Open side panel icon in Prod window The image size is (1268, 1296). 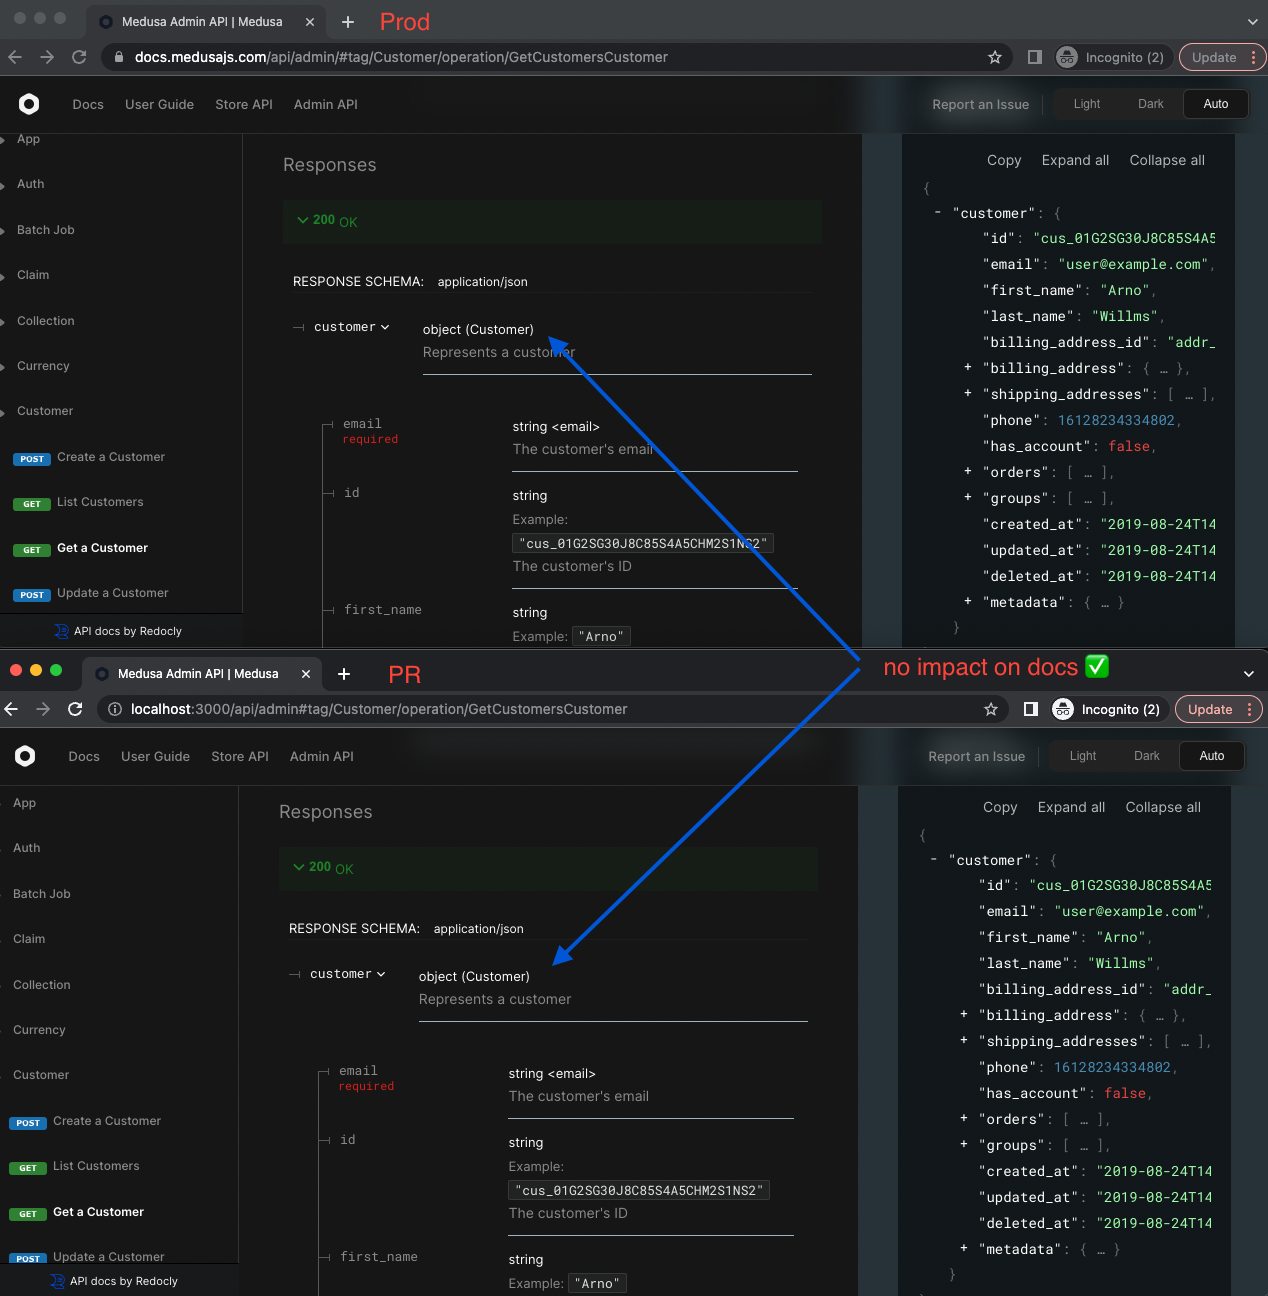1035,57
